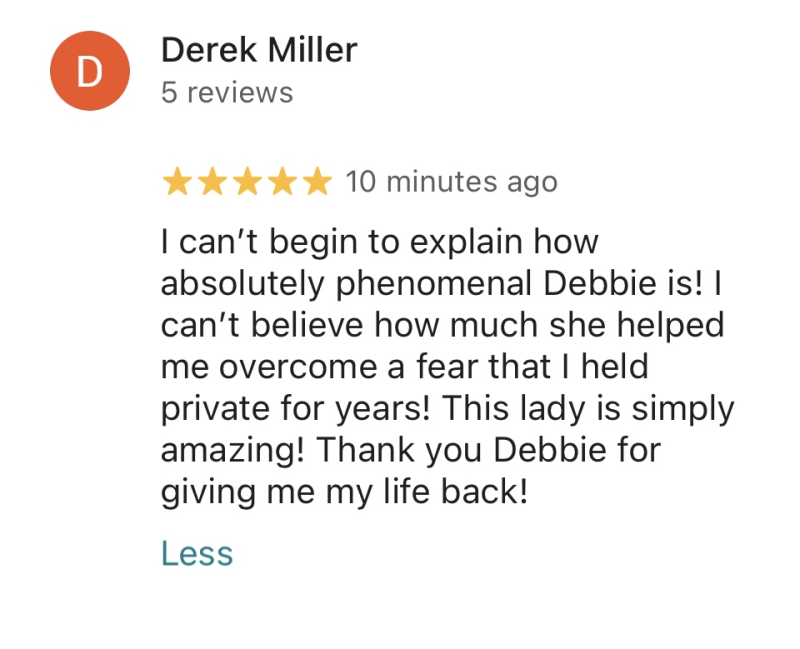Click the line 'can't believe how much she helped'
800x649 pixels.
click(x=442, y=325)
